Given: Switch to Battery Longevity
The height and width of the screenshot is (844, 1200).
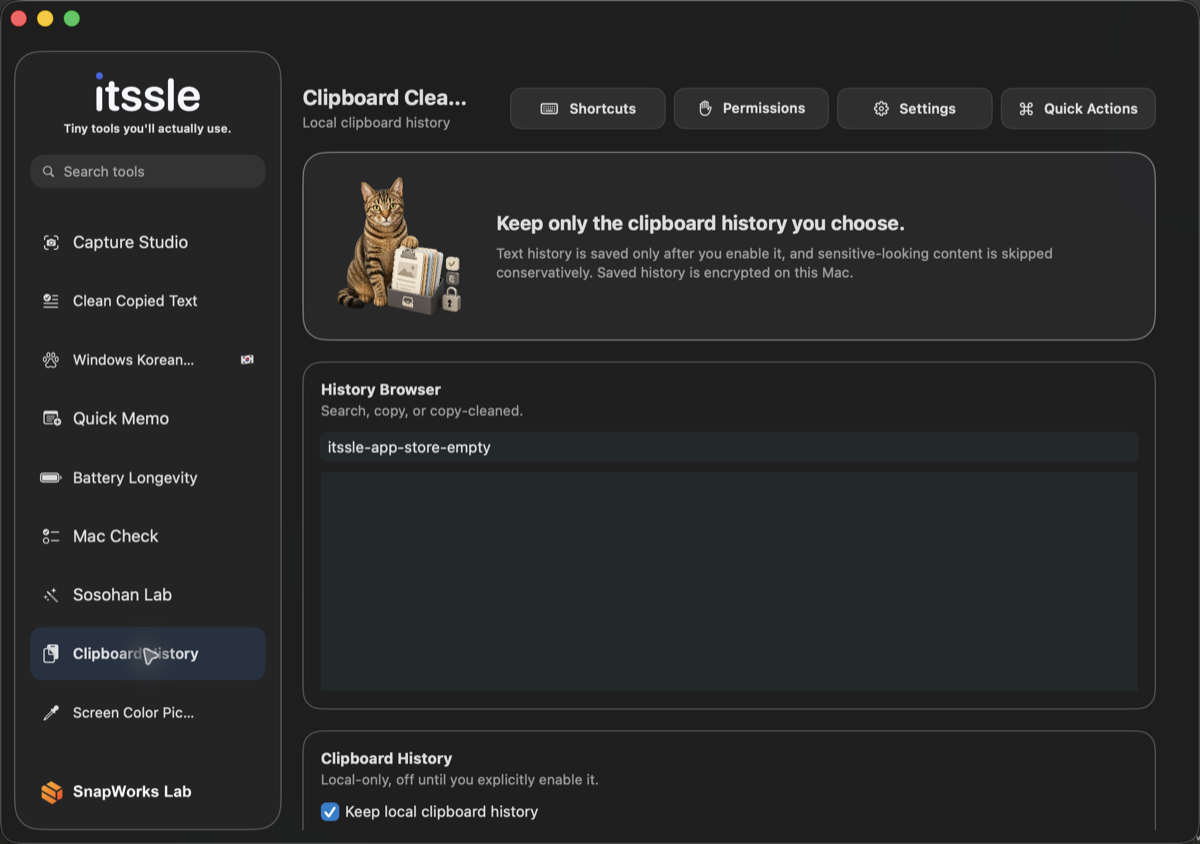Looking at the screenshot, I should click(x=148, y=478).
